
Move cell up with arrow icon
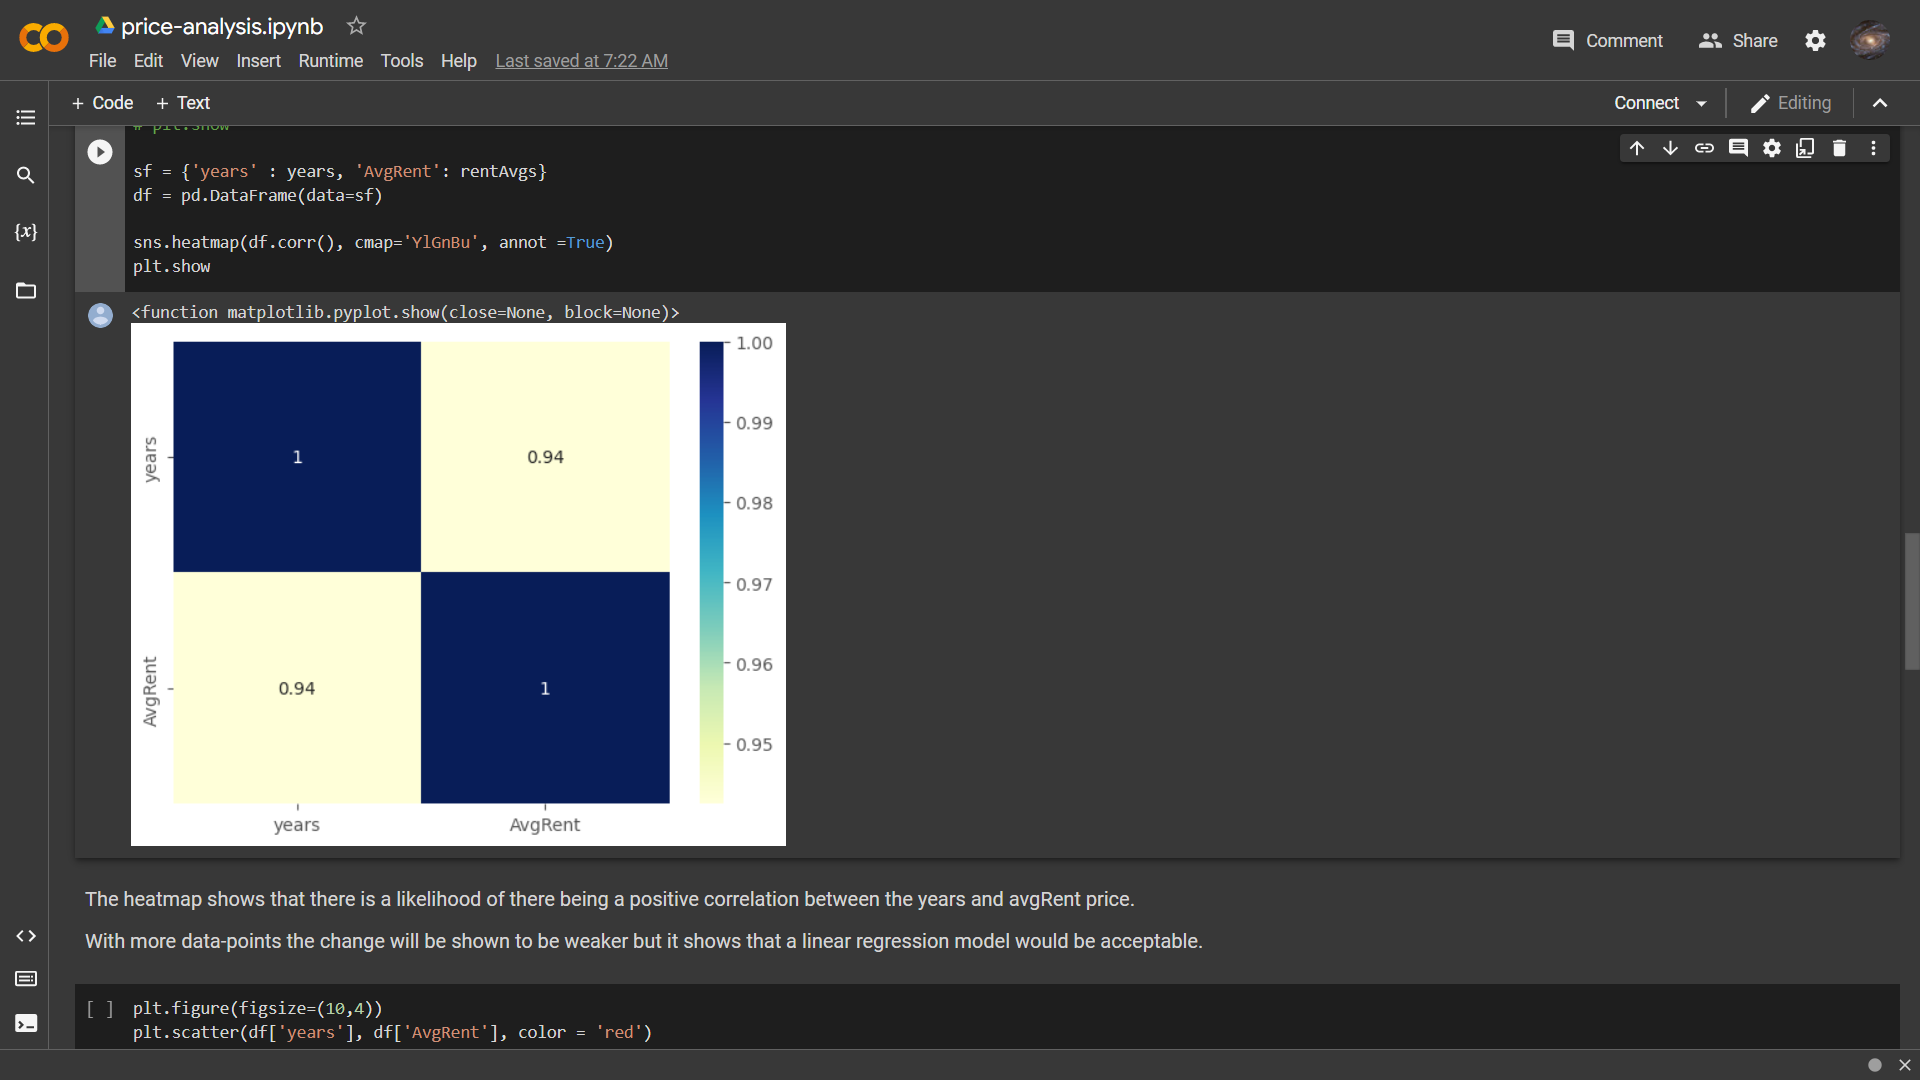click(x=1637, y=148)
